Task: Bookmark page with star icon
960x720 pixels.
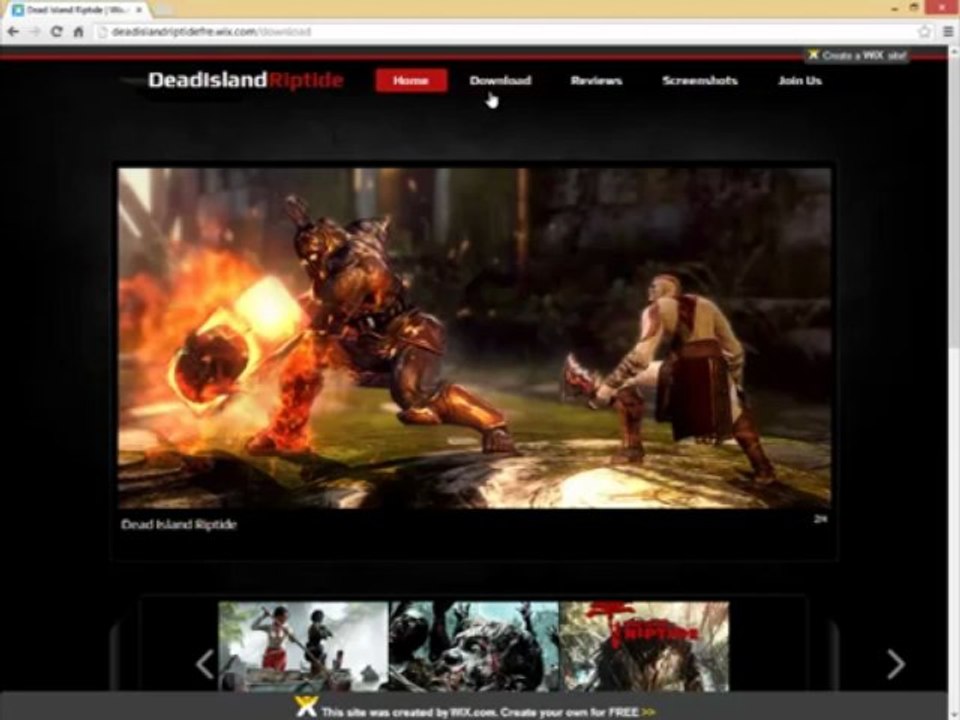Action: pyautogui.click(x=924, y=31)
